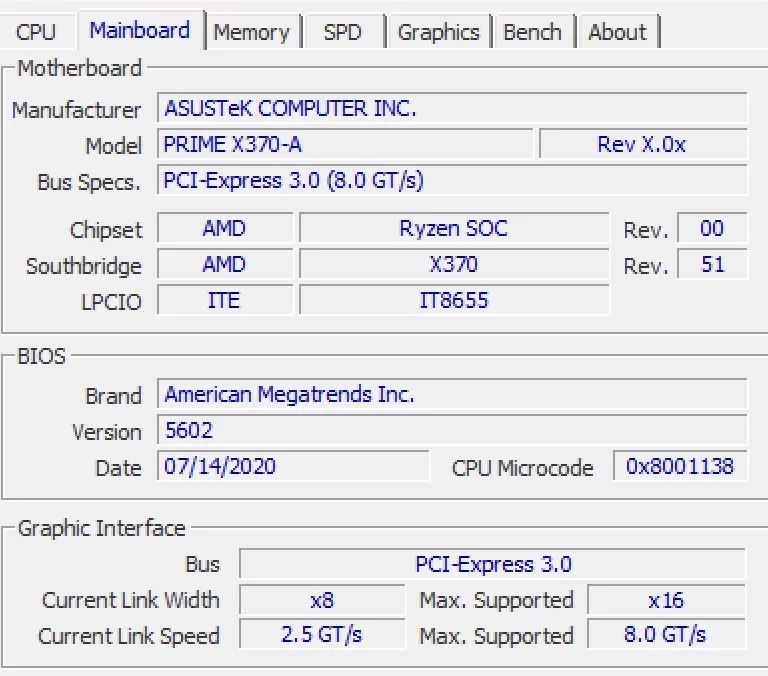Select the Mainboard tab

click(140, 30)
